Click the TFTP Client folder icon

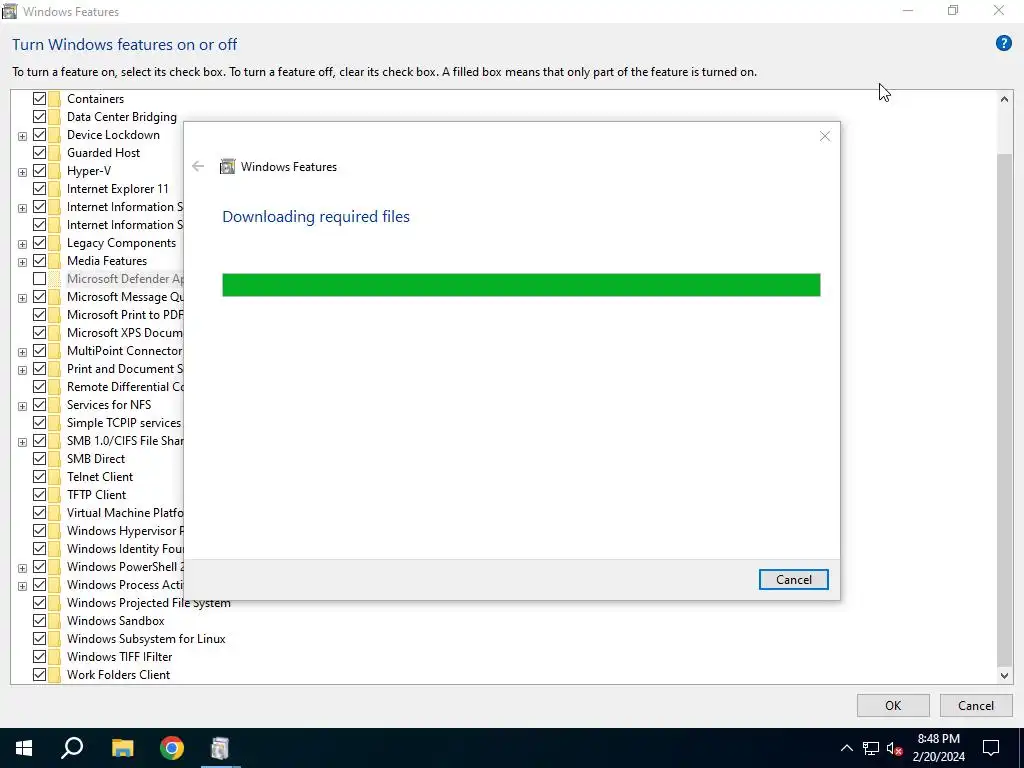54,495
